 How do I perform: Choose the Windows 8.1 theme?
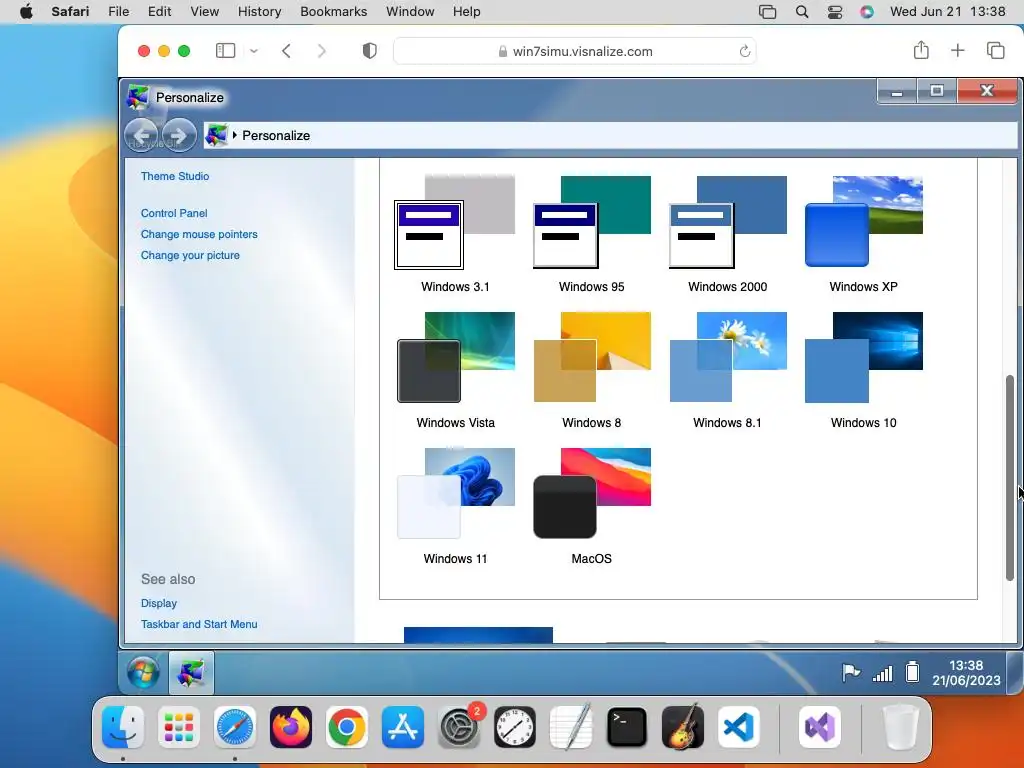728,357
